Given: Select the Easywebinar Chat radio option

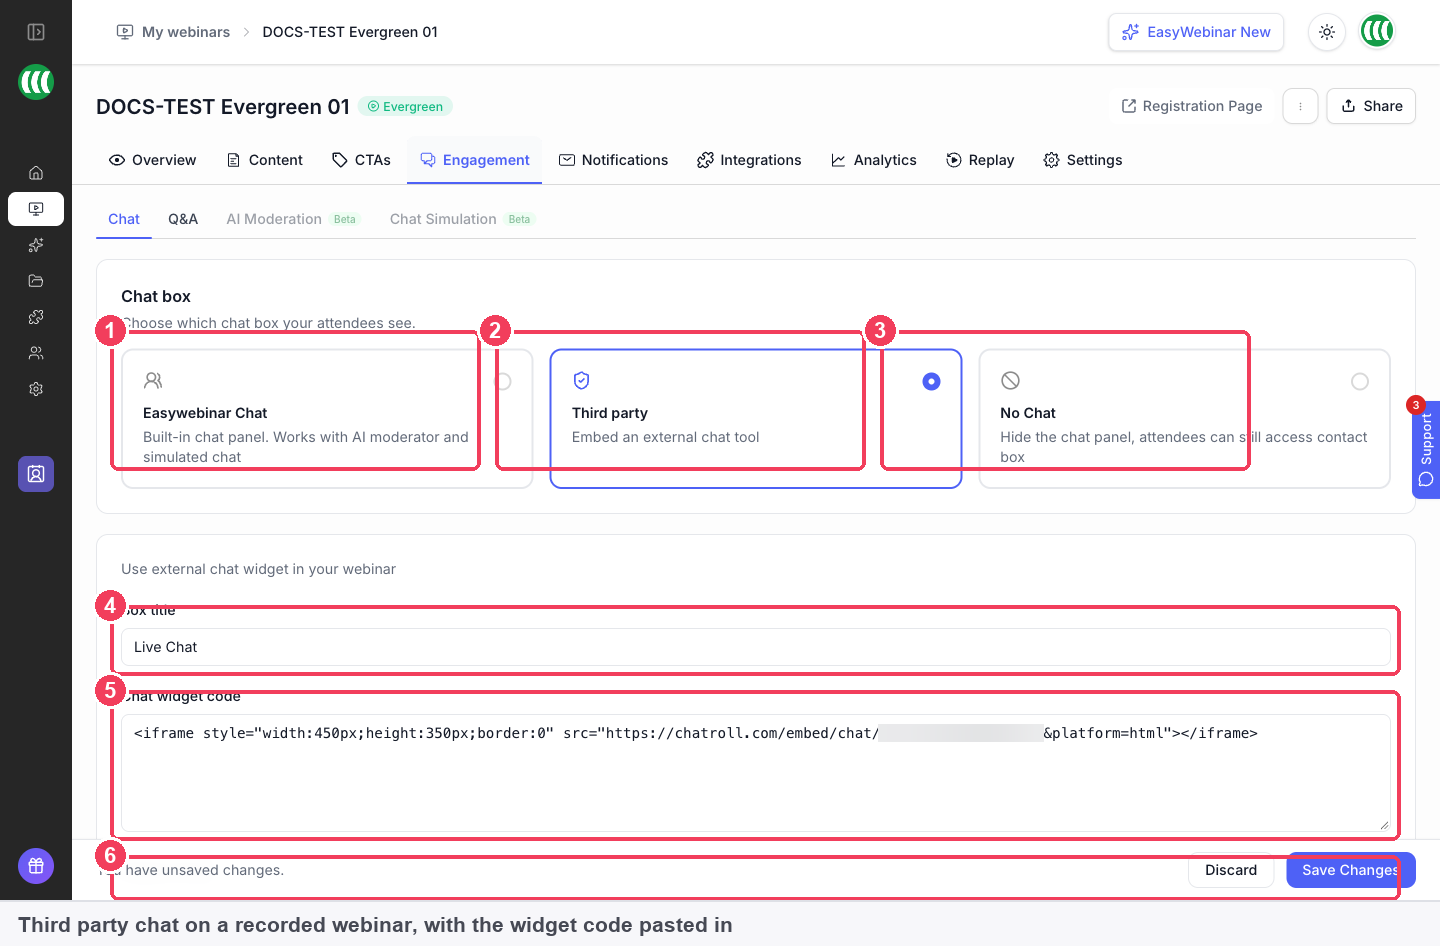Looking at the screenshot, I should 504,381.
